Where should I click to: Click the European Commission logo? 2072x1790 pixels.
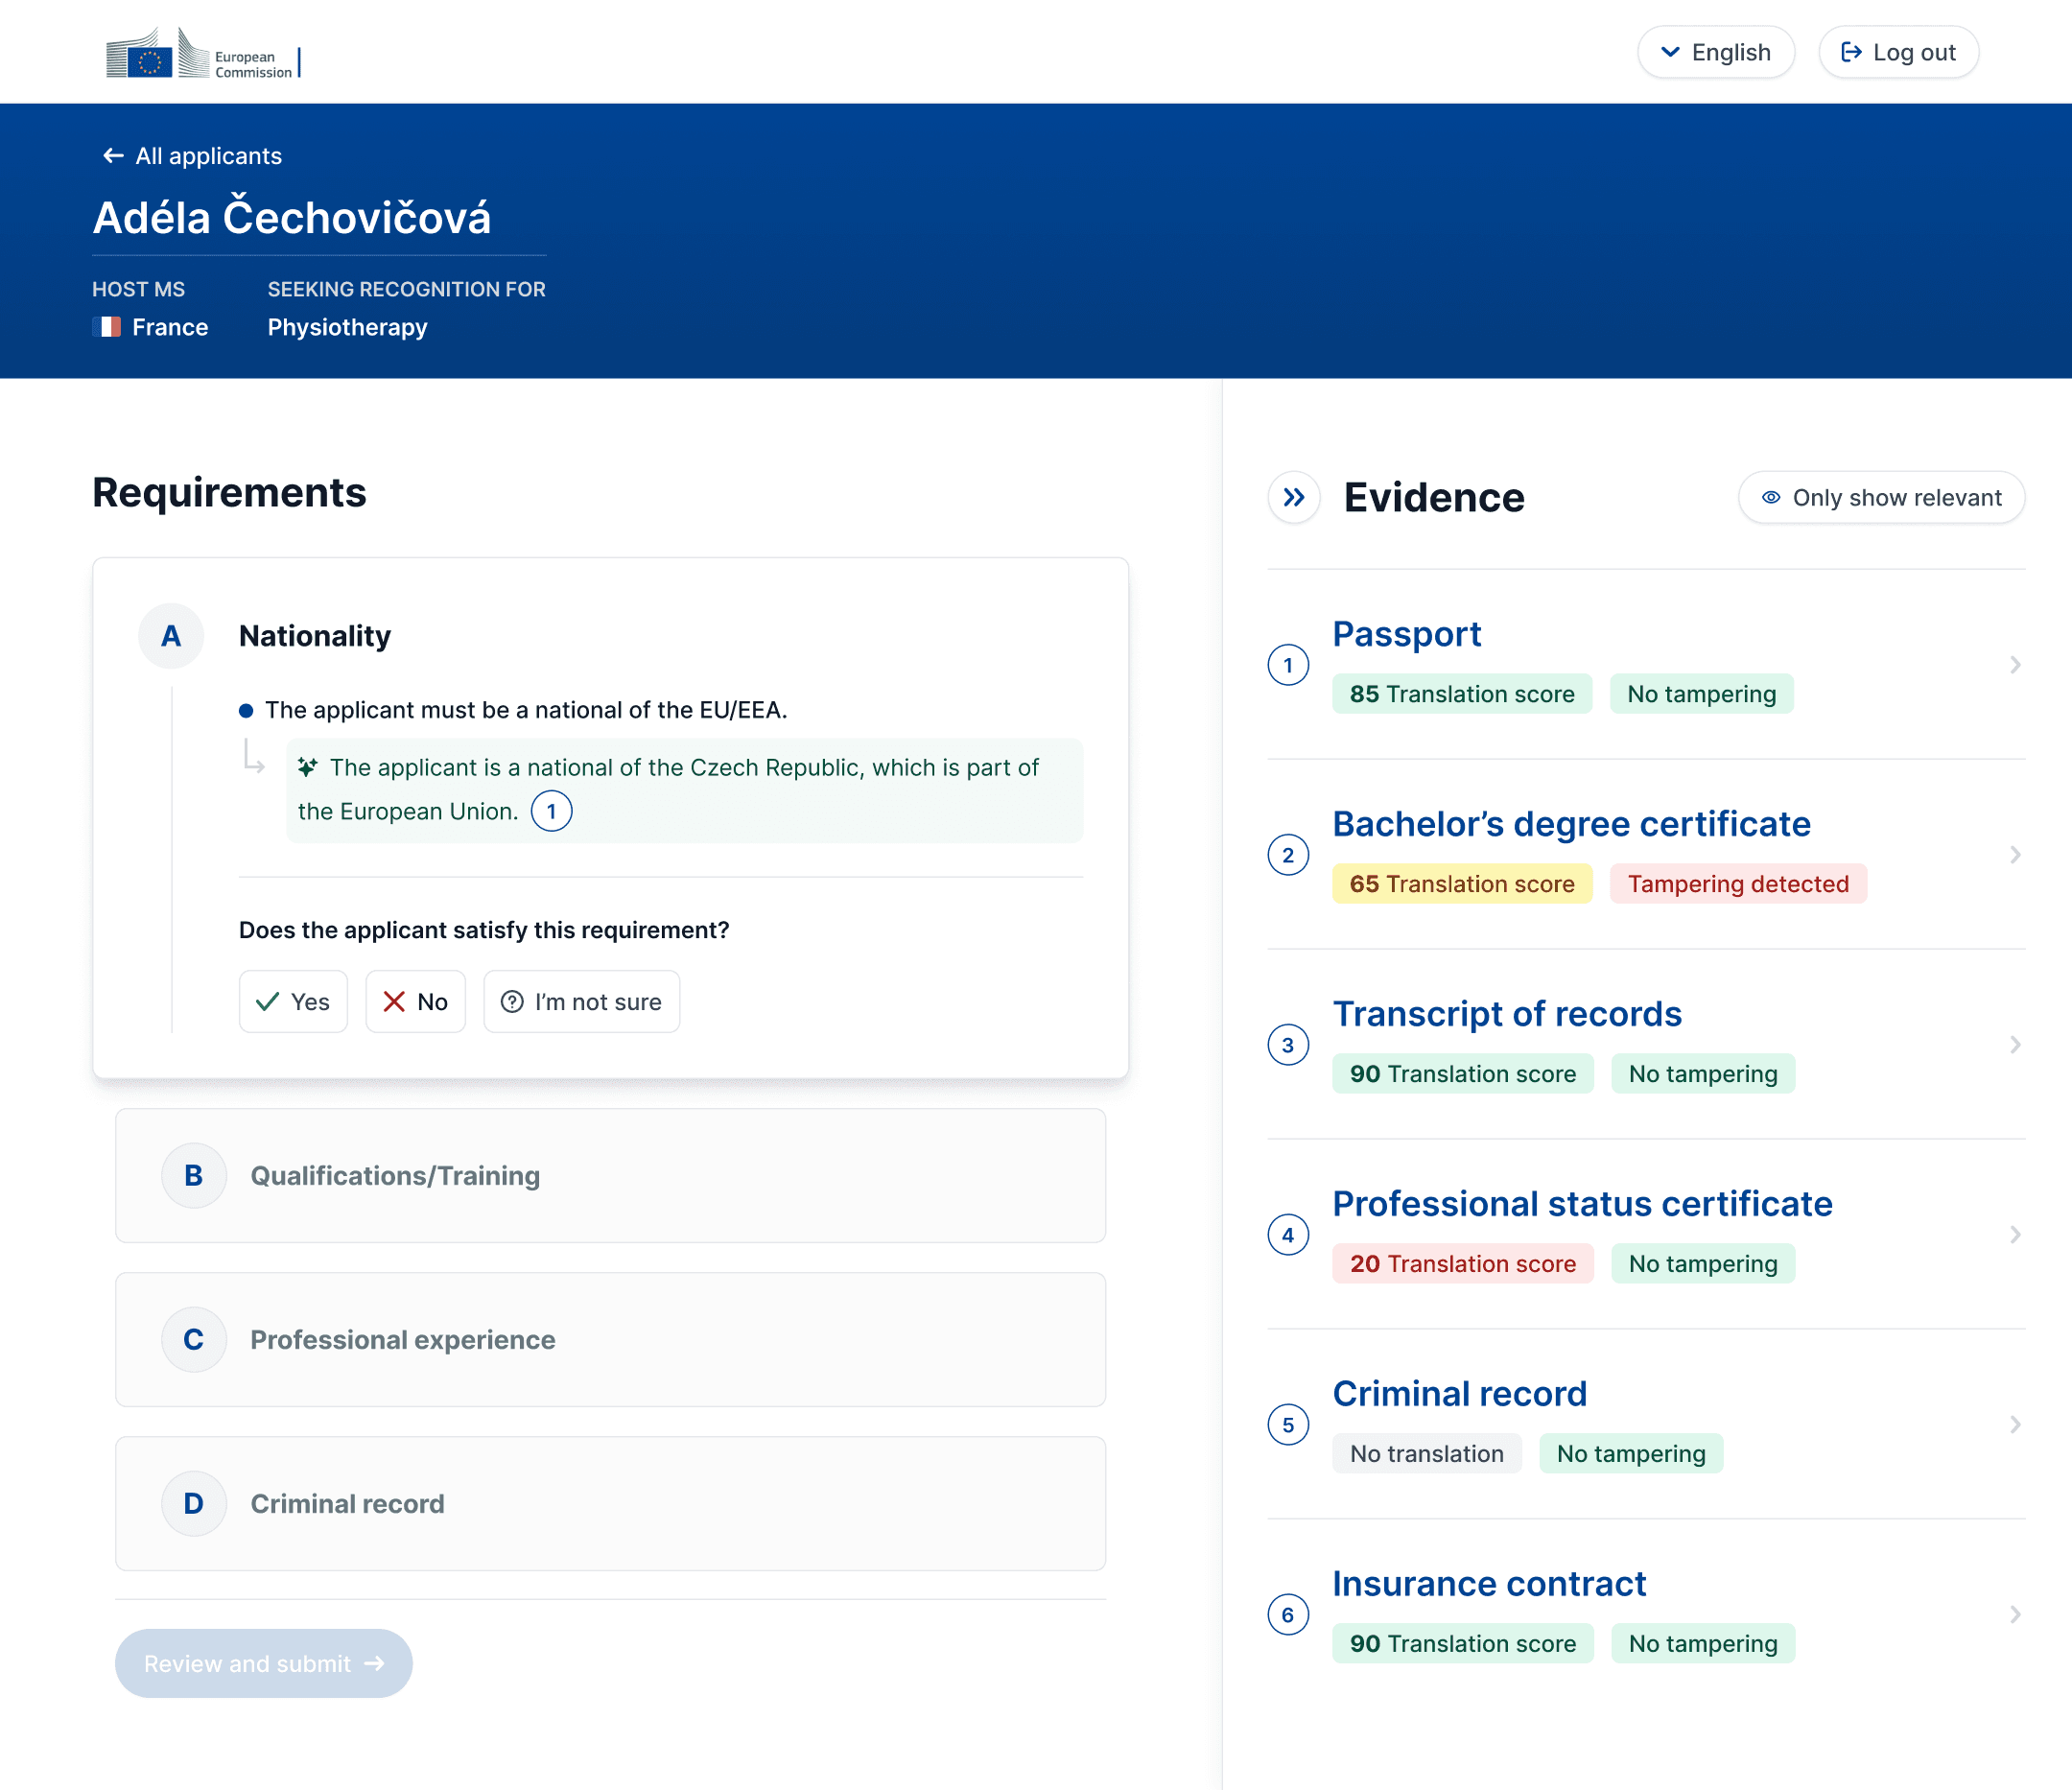tap(202, 53)
